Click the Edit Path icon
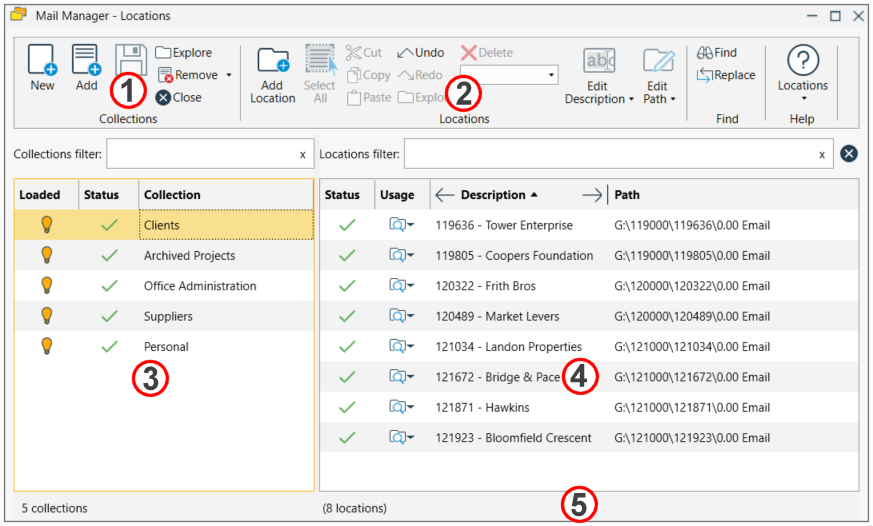 659,62
